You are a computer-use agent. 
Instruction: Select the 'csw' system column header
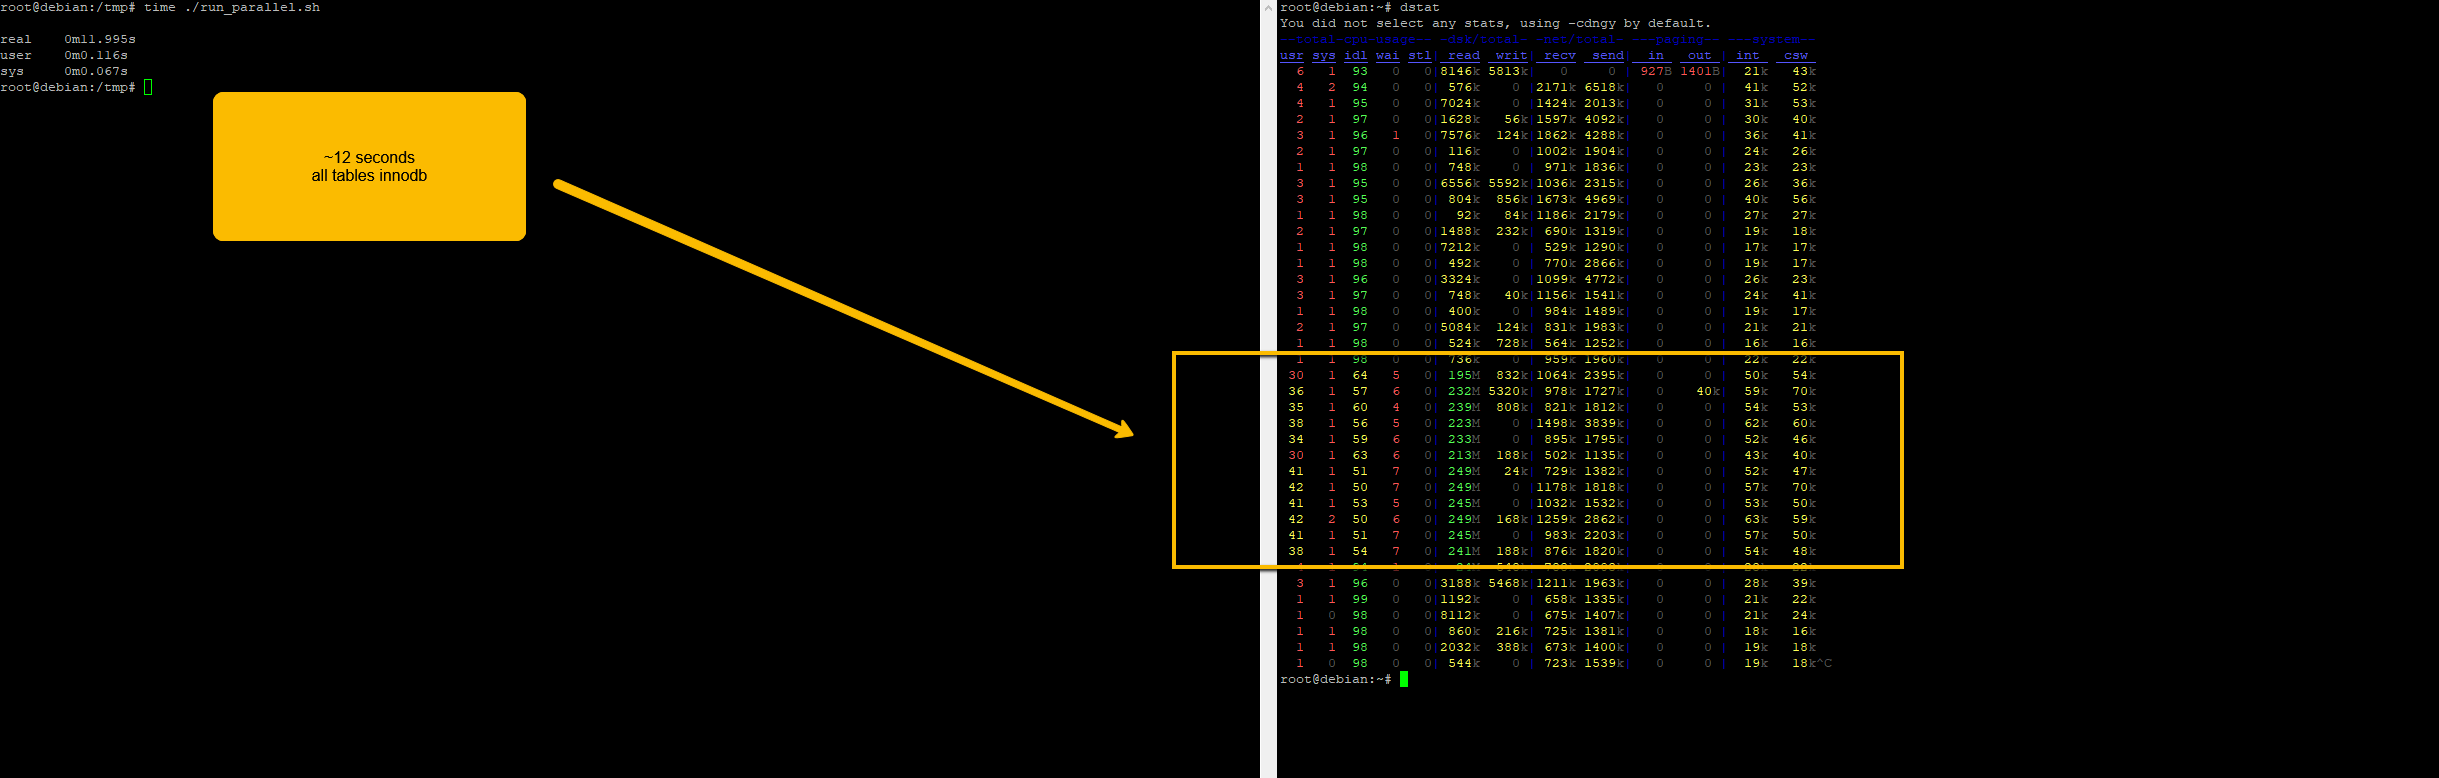click(x=1795, y=56)
